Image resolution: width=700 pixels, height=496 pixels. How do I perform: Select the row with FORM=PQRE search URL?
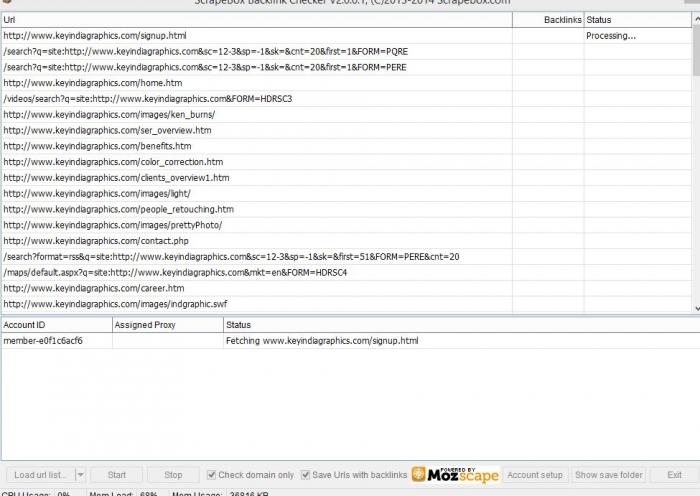pyautogui.click(x=346, y=51)
